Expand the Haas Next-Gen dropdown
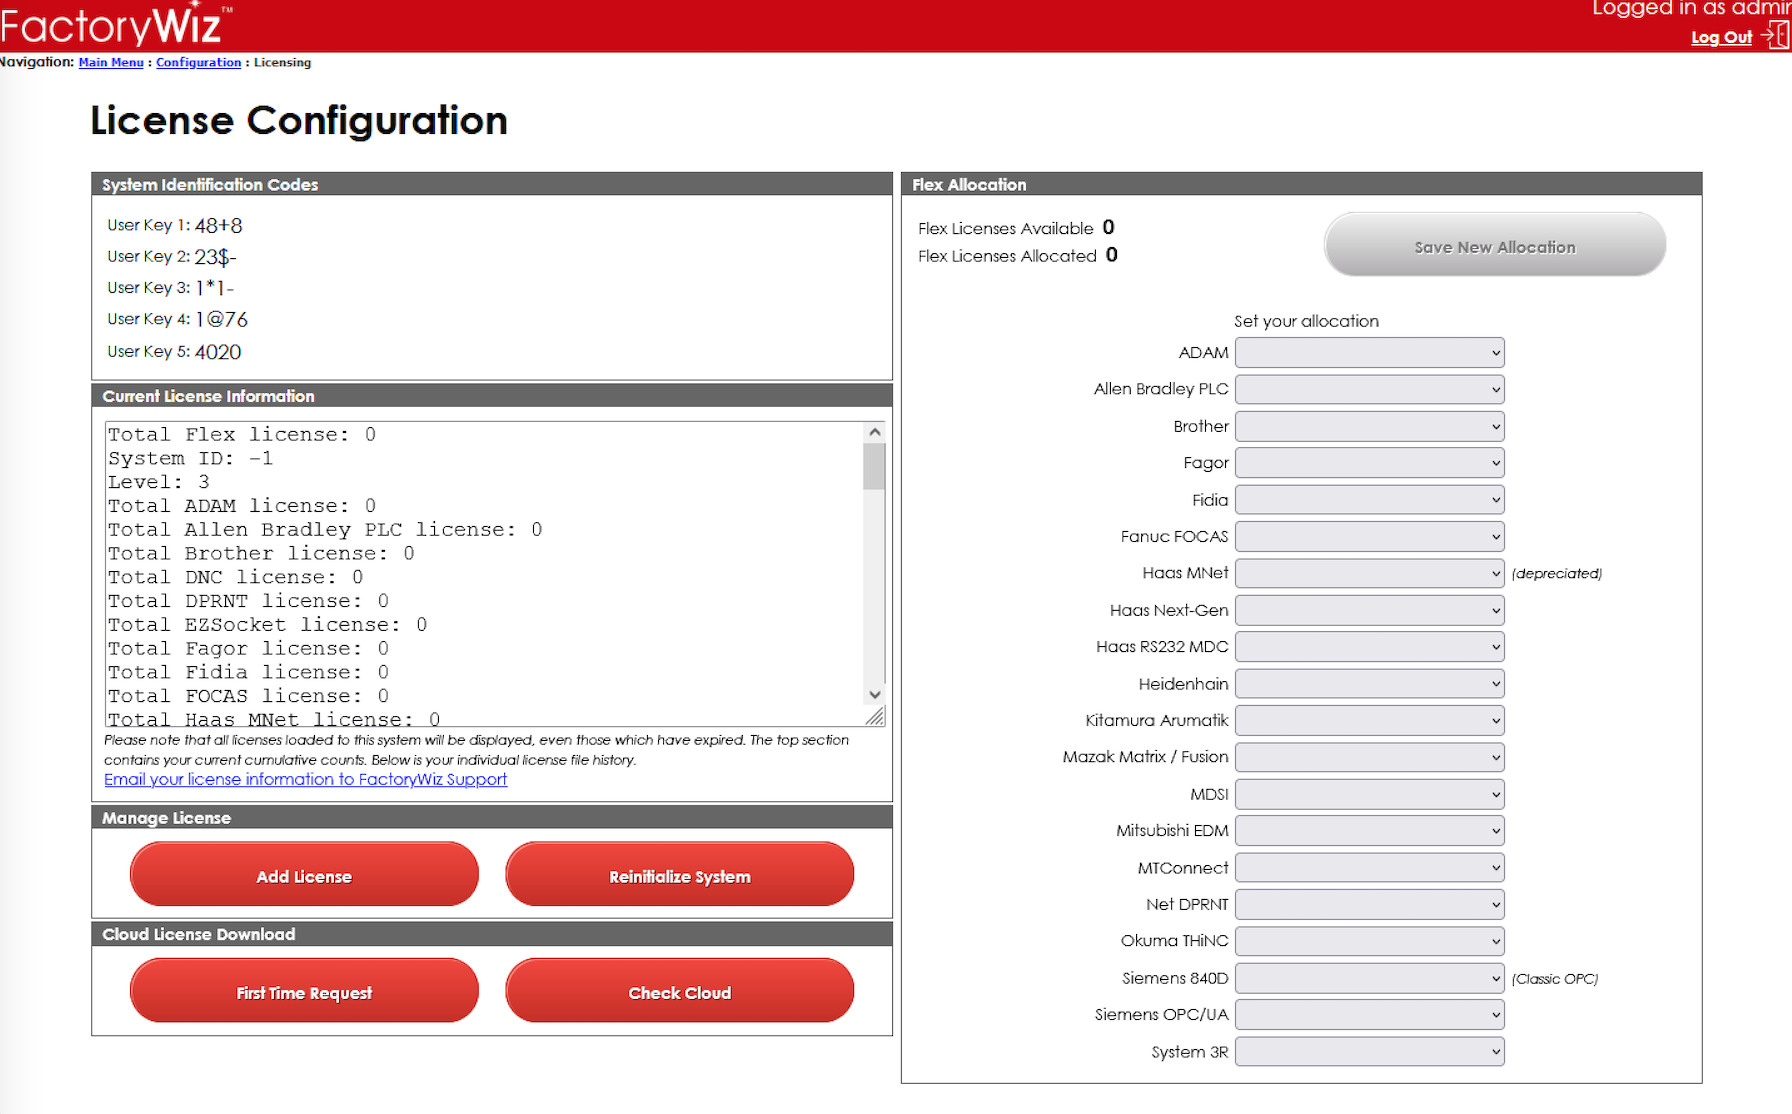Screen dimensions: 1792x1114 pyautogui.click(x=1369, y=610)
